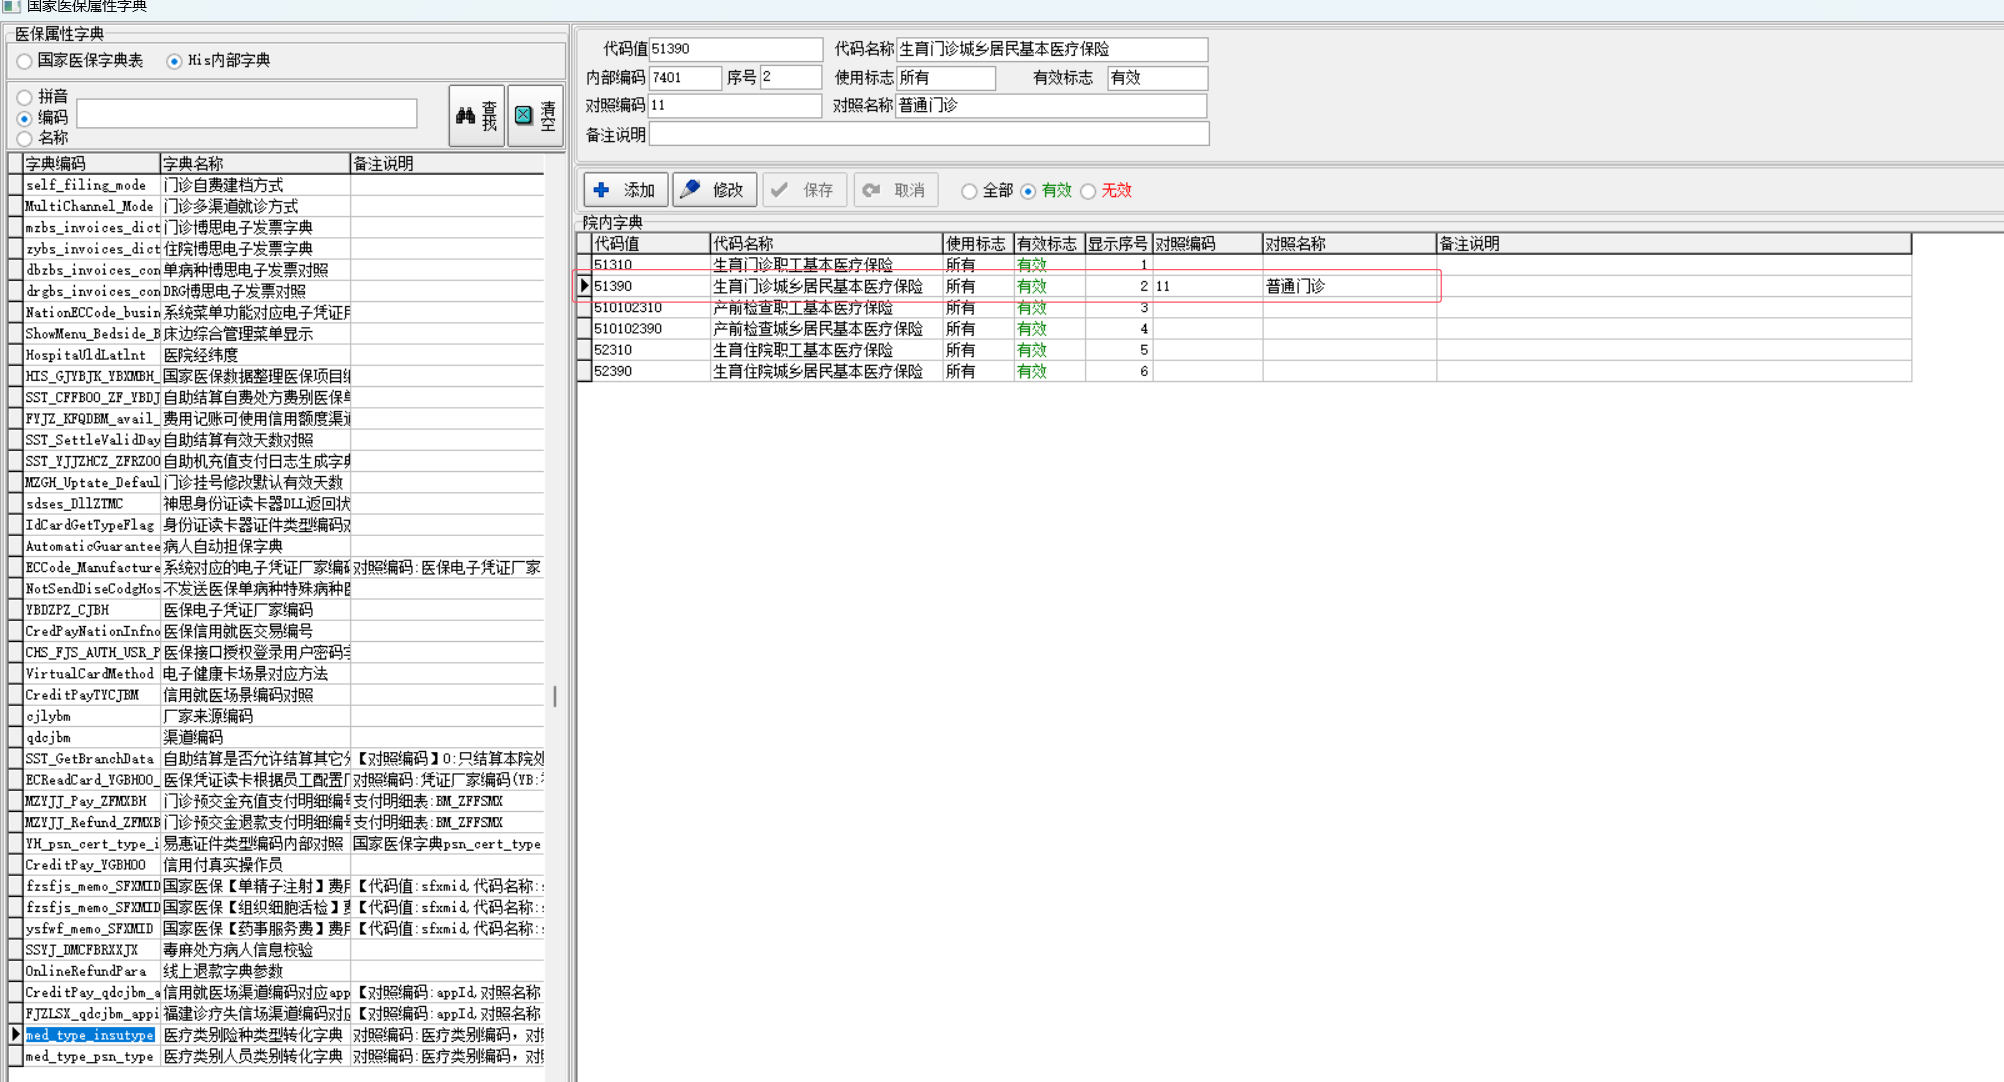This screenshot has height=1082, width=2004.
Task: Select the 拼音 search mode radio
Action: click(25, 97)
